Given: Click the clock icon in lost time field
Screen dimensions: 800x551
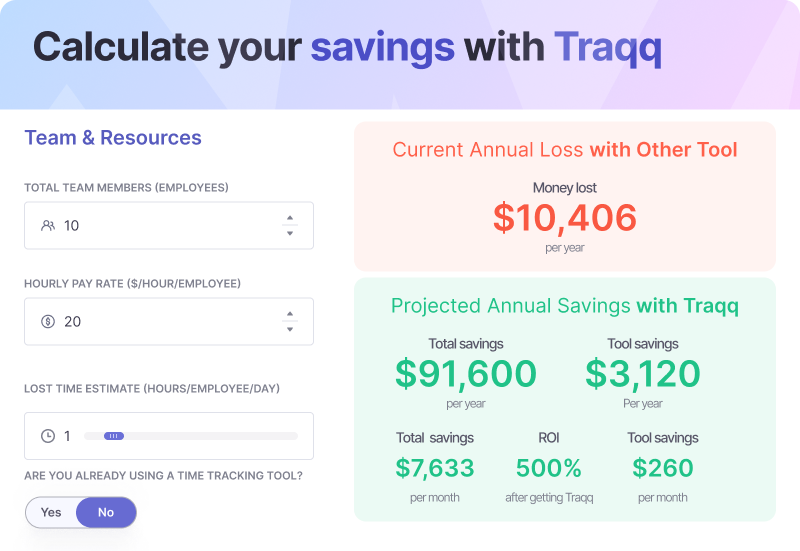Looking at the screenshot, I should (47, 436).
